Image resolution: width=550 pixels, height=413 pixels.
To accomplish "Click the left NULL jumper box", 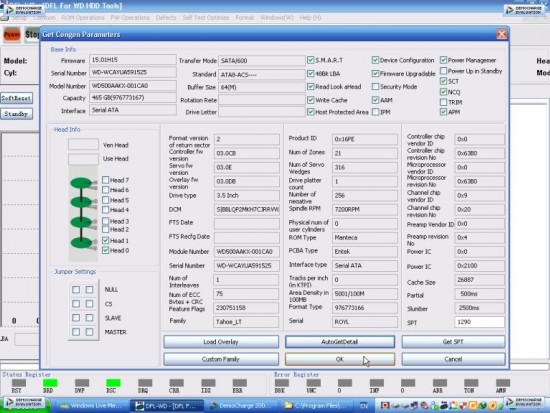I will coord(76,289).
